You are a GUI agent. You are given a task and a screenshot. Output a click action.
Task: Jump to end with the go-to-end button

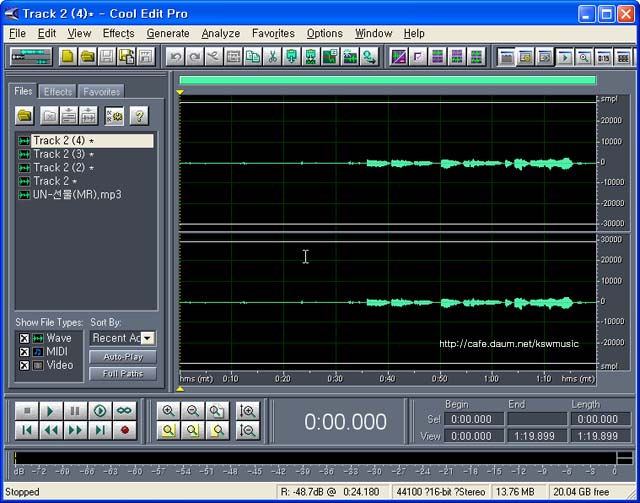point(100,430)
